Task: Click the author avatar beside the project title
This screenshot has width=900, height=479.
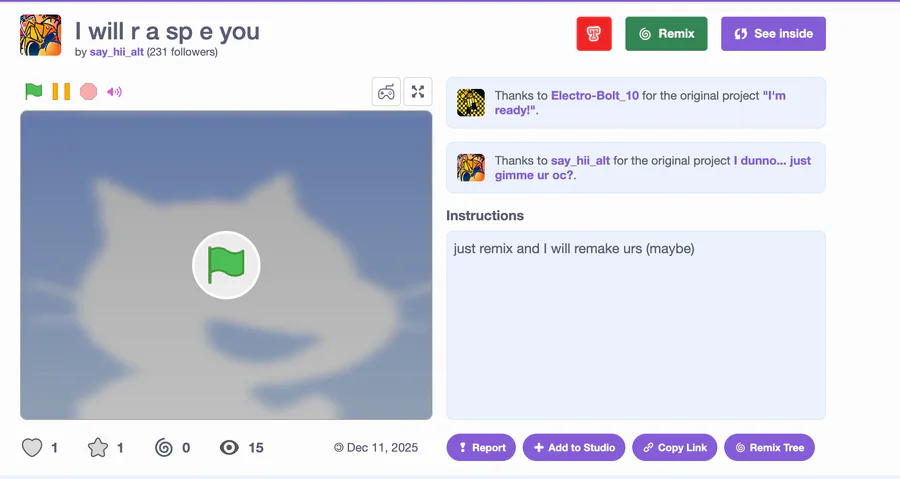Action: click(40, 35)
